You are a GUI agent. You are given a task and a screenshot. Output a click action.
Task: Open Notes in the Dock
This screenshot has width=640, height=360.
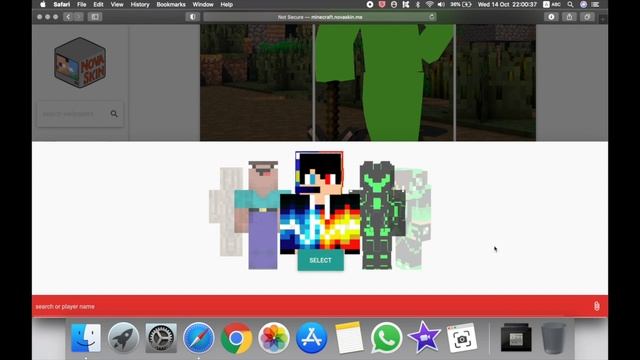click(349, 338)
